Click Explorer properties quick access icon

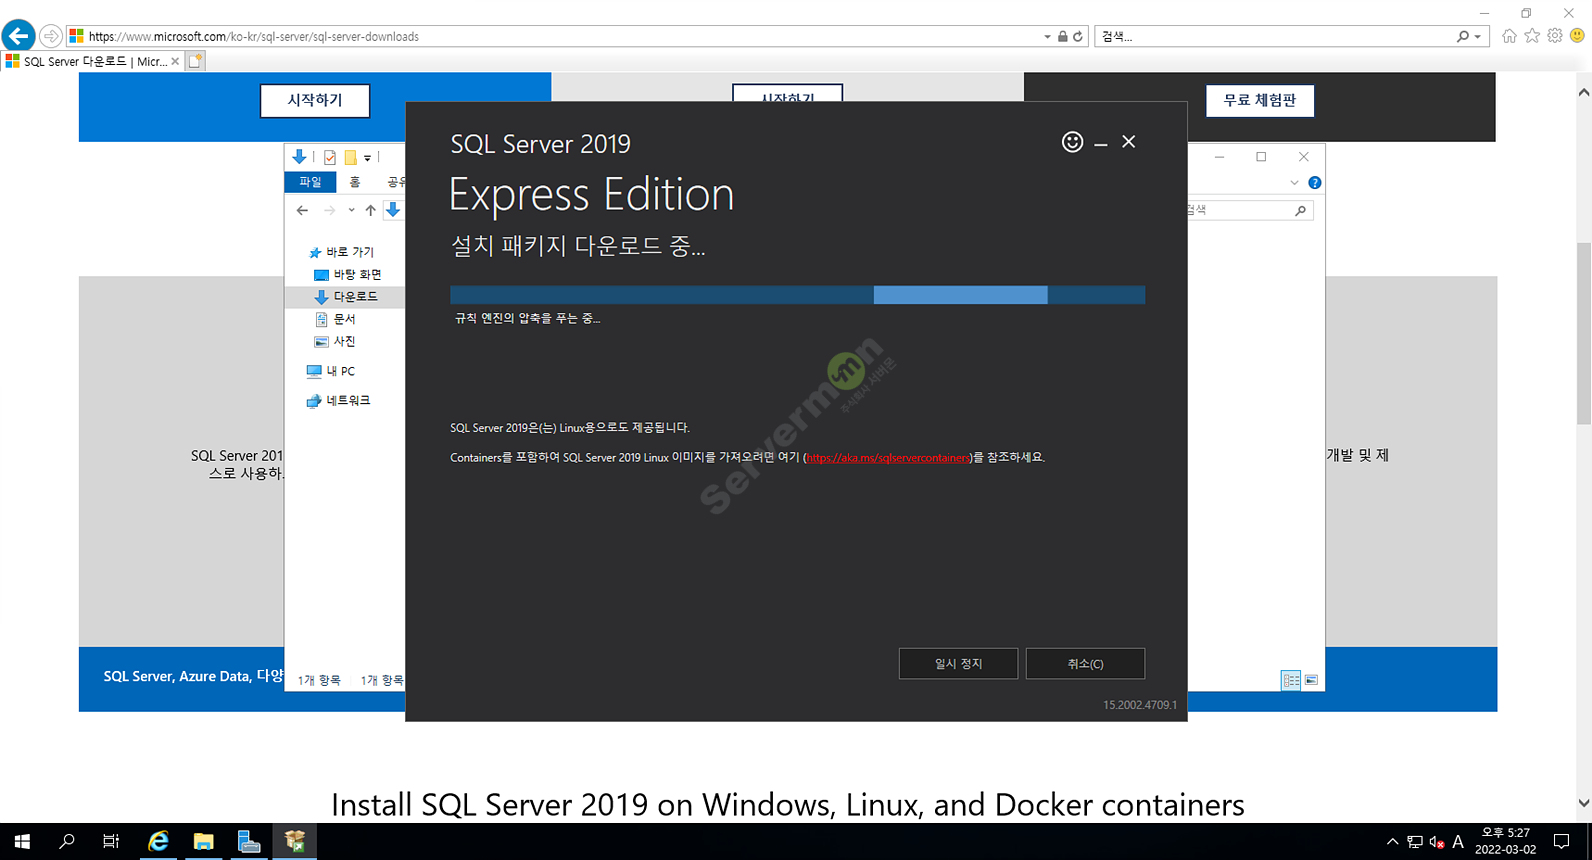[330, 157]
